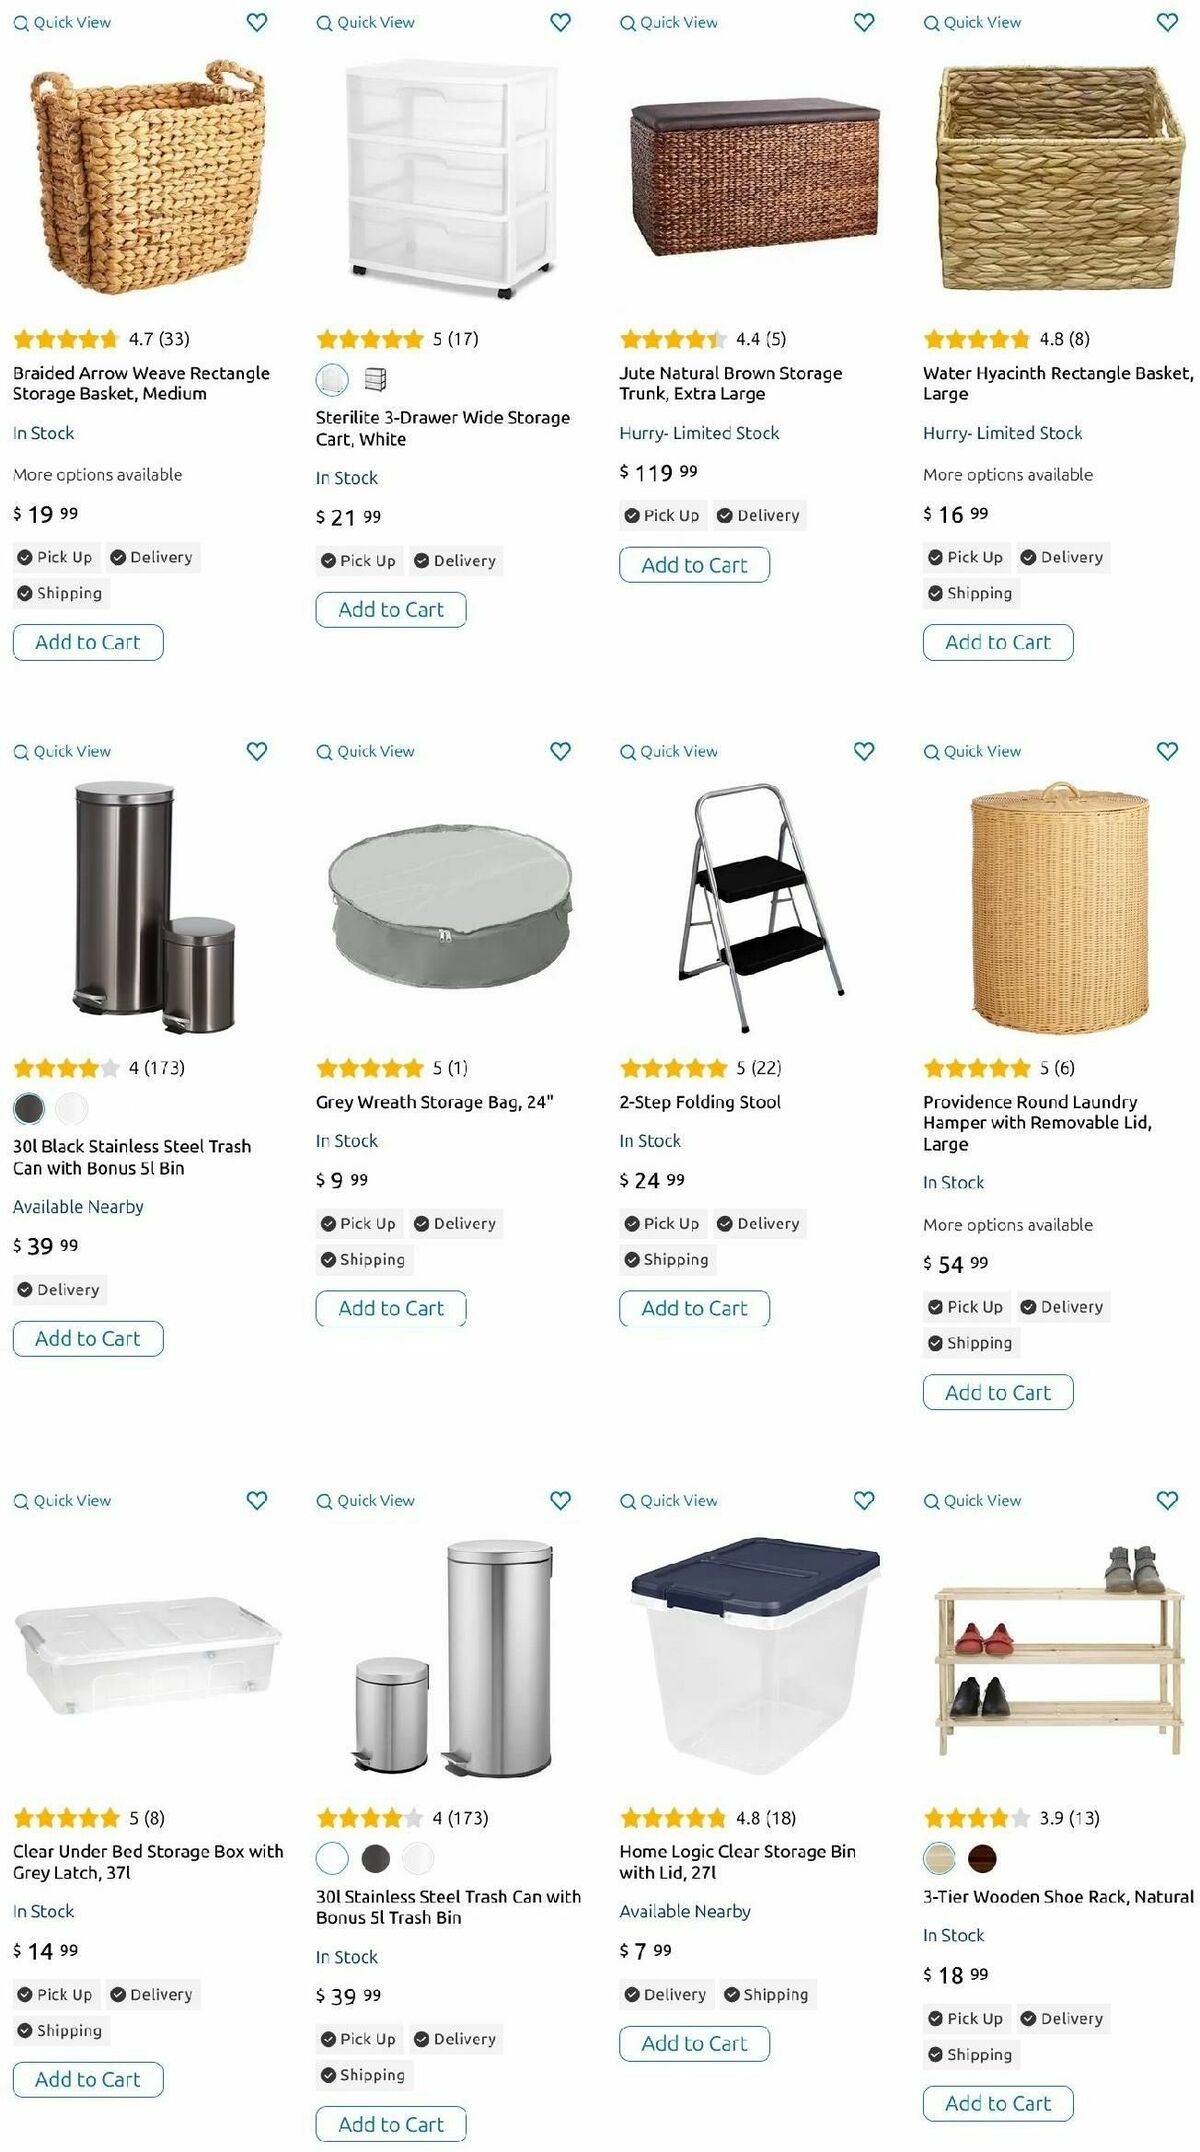Viewport: 1200px width, 2152px height.
Task: Open Providence Round Laundry Hamper product title
Action: tap(1037, 1123)
